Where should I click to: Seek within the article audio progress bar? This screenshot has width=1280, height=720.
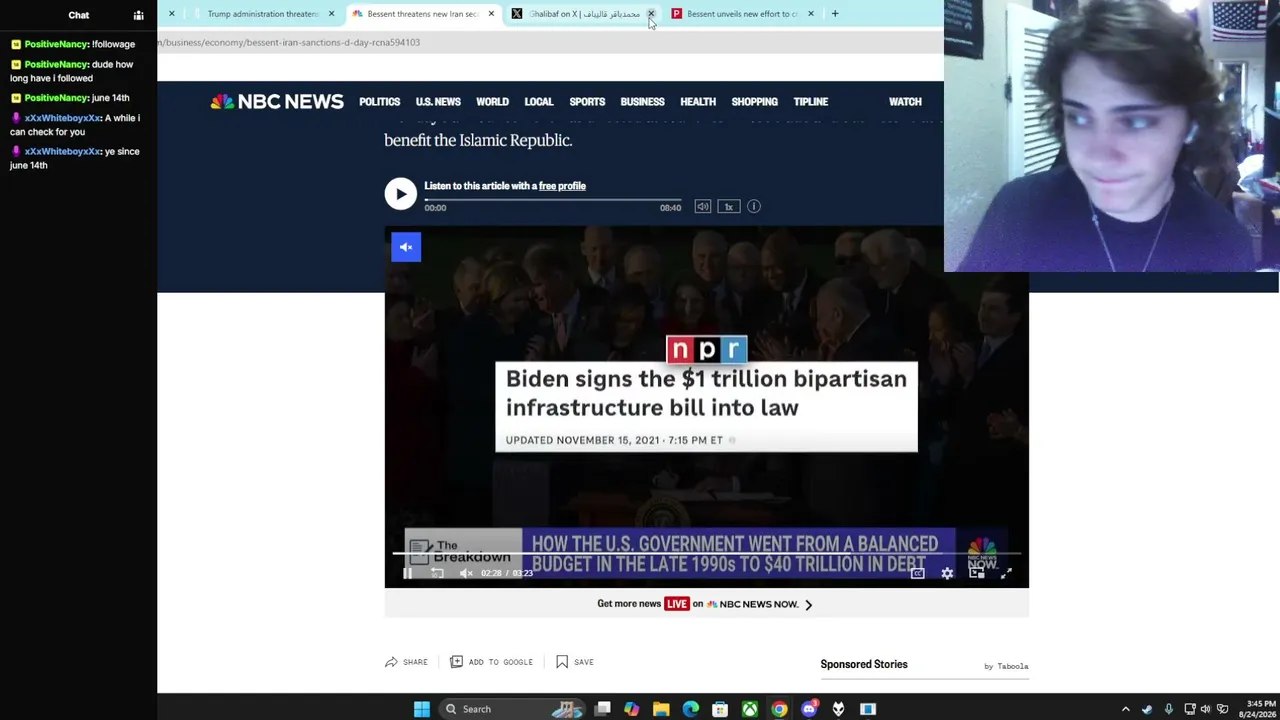pyautogui.click(x=552, y=200)
